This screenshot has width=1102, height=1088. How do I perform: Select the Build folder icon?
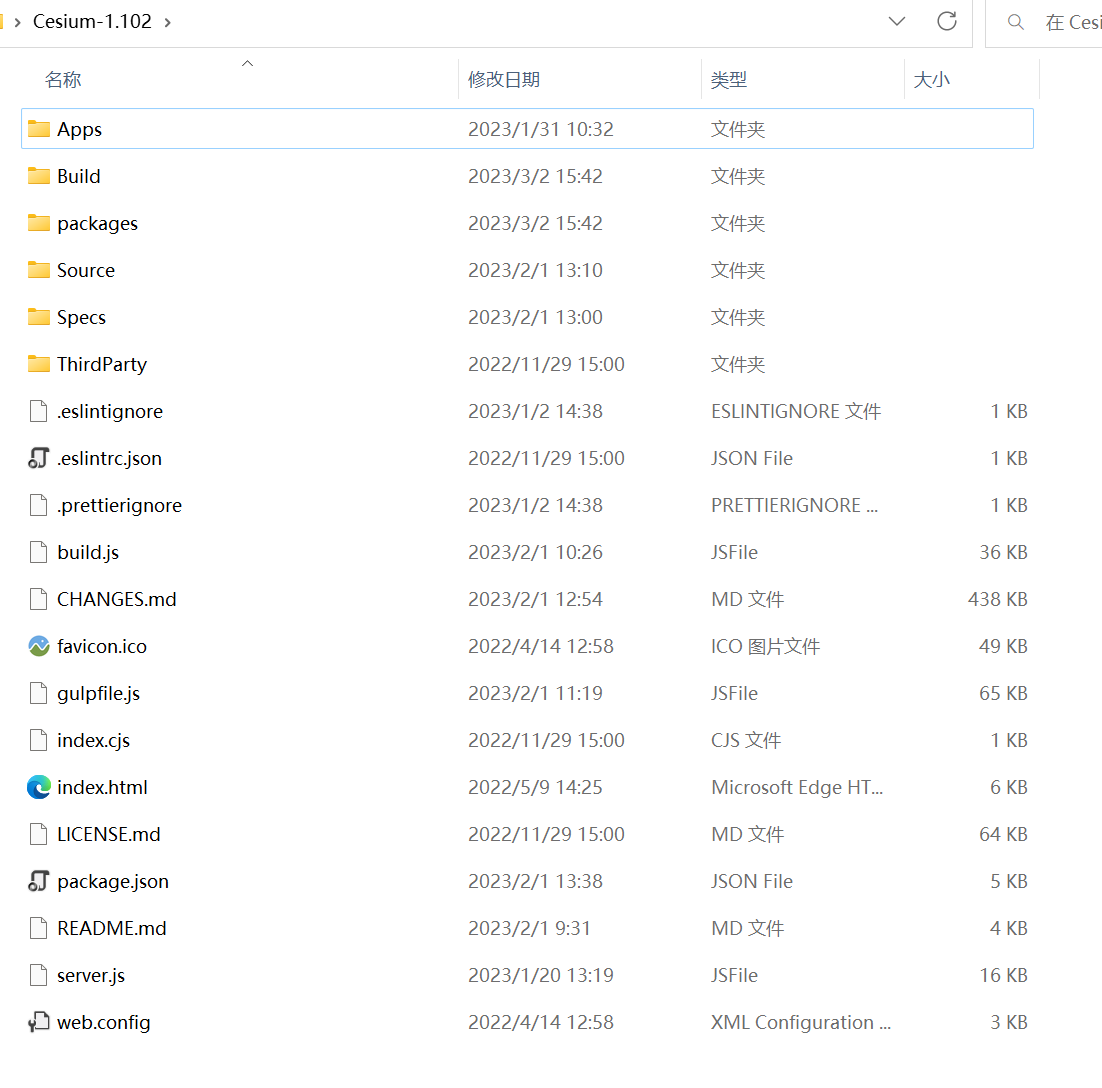tap(39, 176)
